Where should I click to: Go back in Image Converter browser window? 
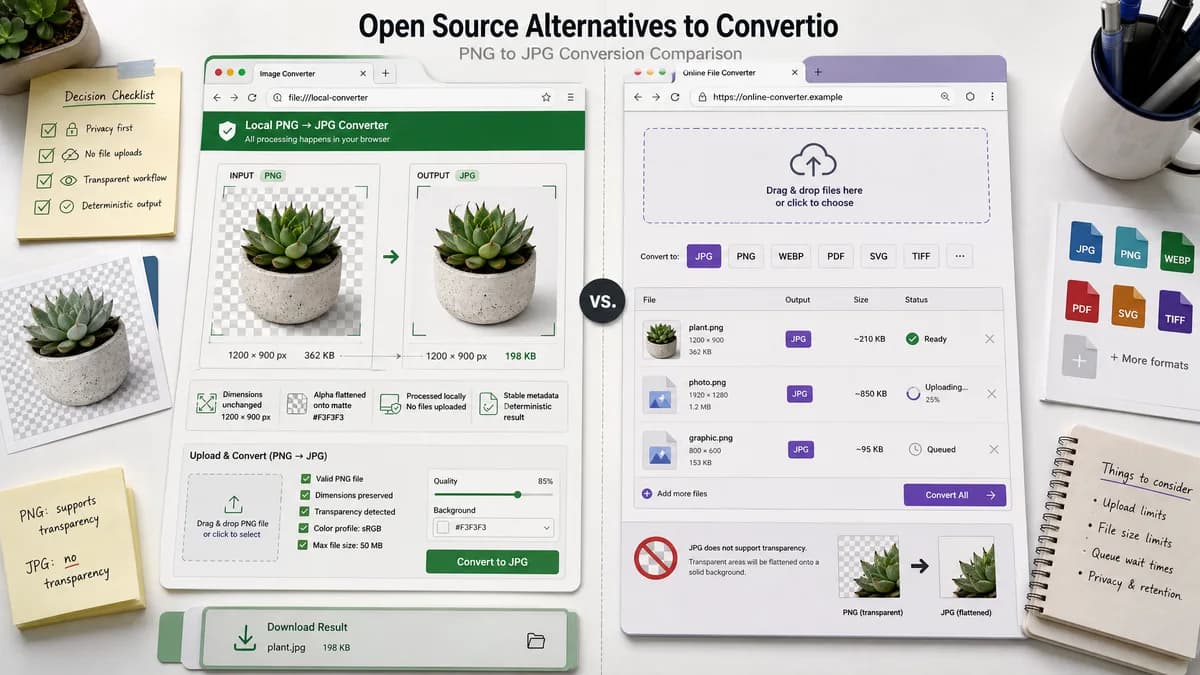click(x=217, y=98)
